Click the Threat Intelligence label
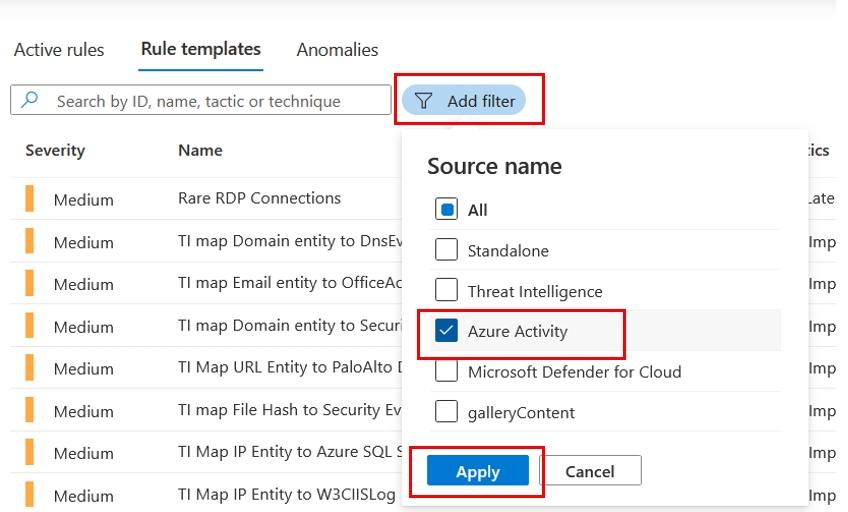848x512 pixels. pyautogui.click(x=535, y=291)
